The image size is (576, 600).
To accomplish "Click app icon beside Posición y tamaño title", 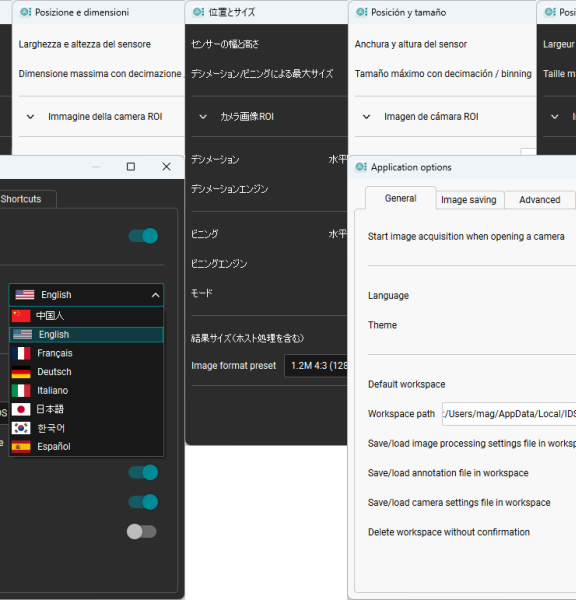I will pyautogui.click(x=361, y=12).
